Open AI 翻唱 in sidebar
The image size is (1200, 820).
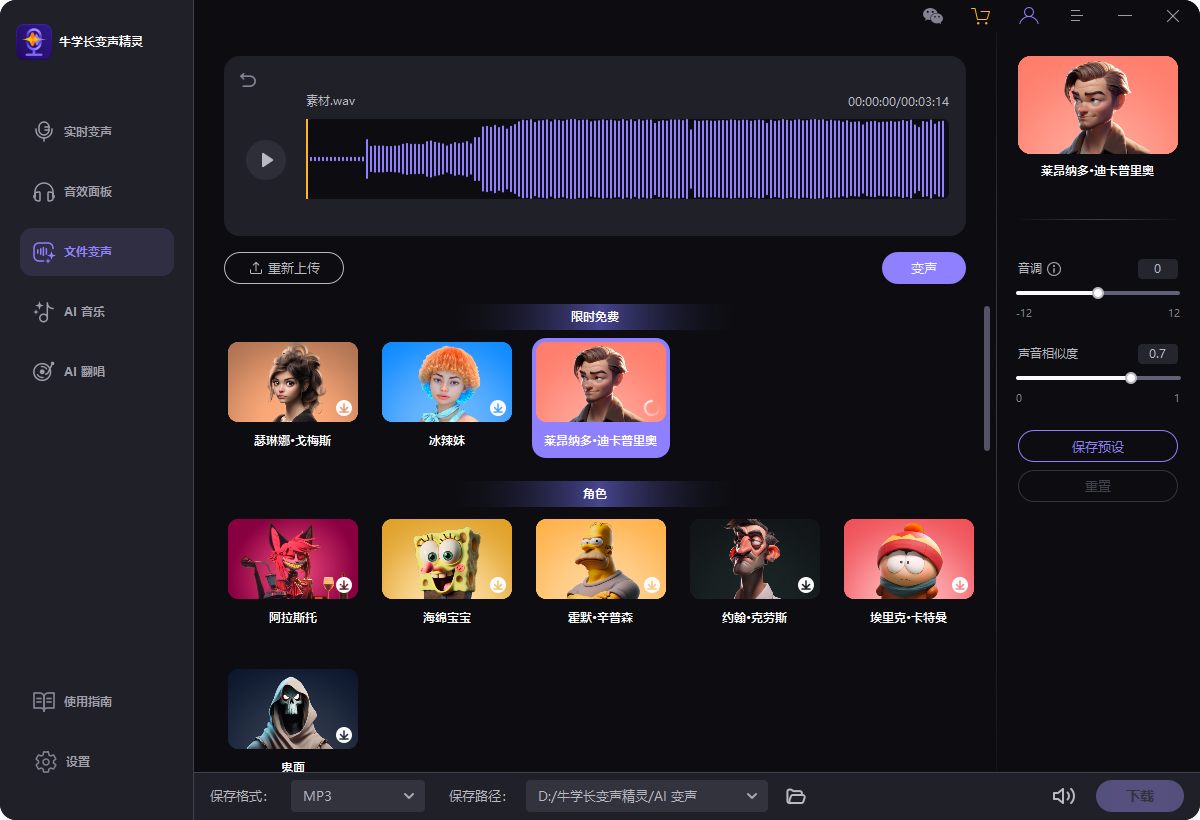click(x=97, y=372)
